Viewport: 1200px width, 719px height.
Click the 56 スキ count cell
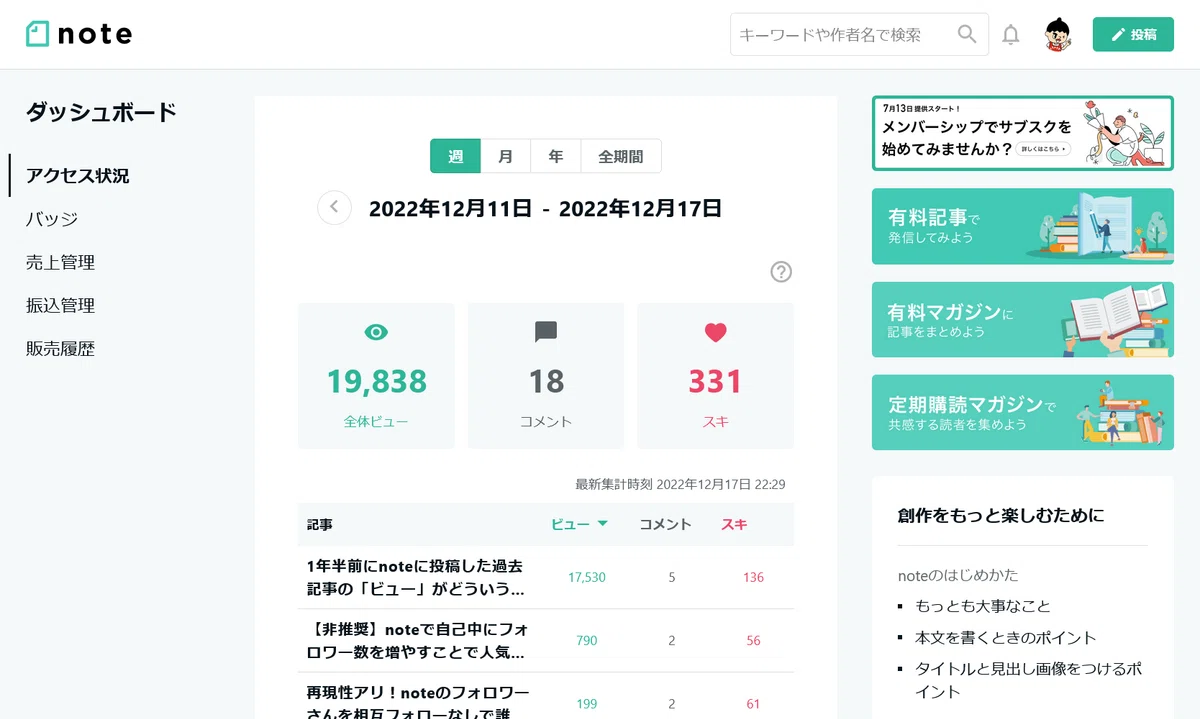[753, 640]
